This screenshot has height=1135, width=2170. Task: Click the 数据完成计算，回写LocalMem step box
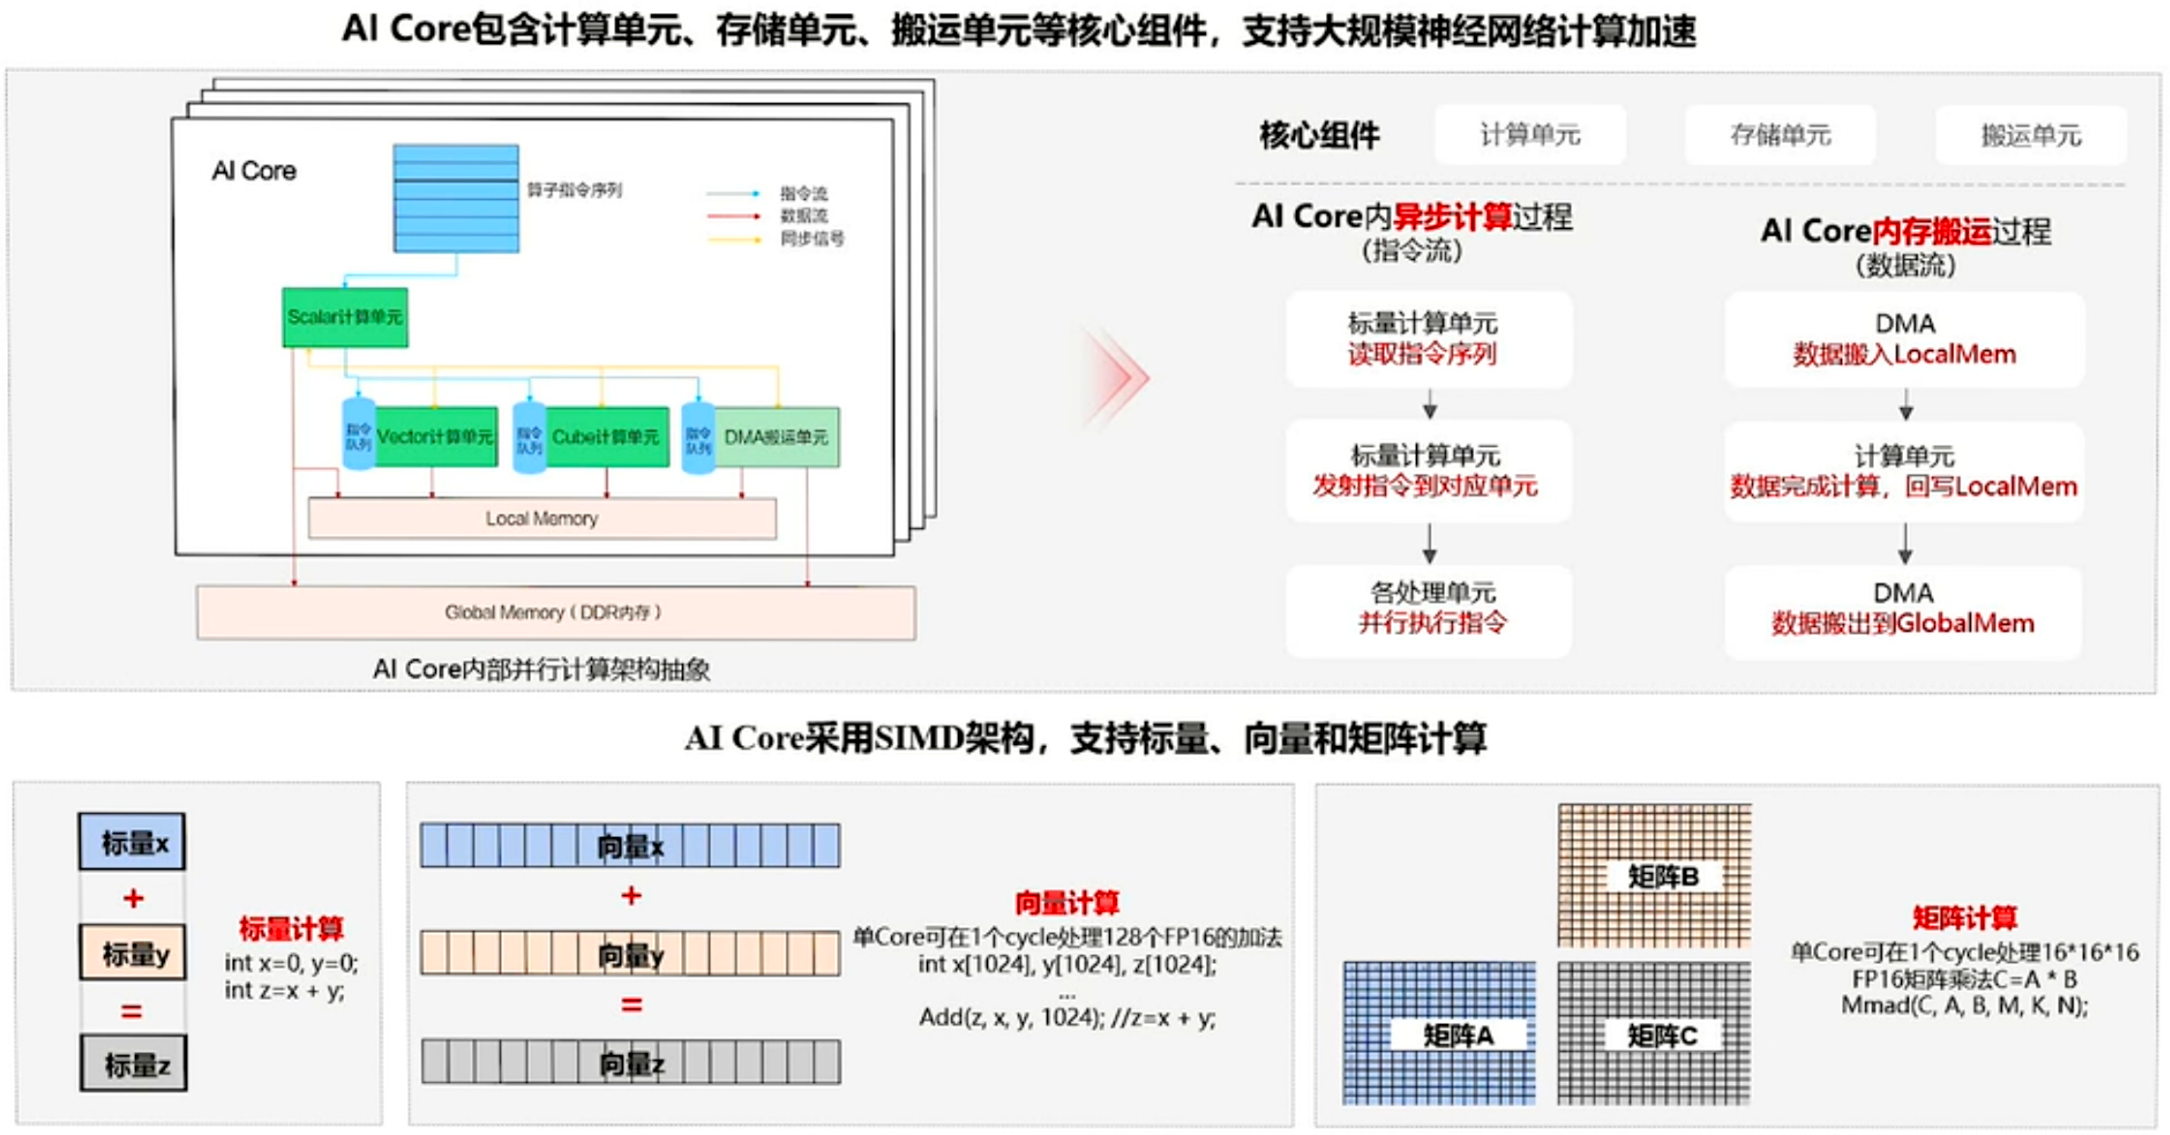coord(1904,471)
